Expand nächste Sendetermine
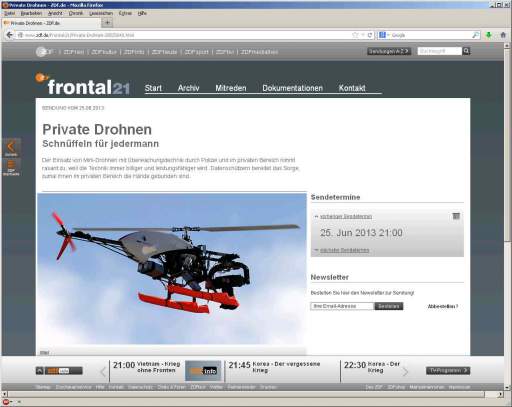Screen dimensions: 512x407 tap(344, 250)
